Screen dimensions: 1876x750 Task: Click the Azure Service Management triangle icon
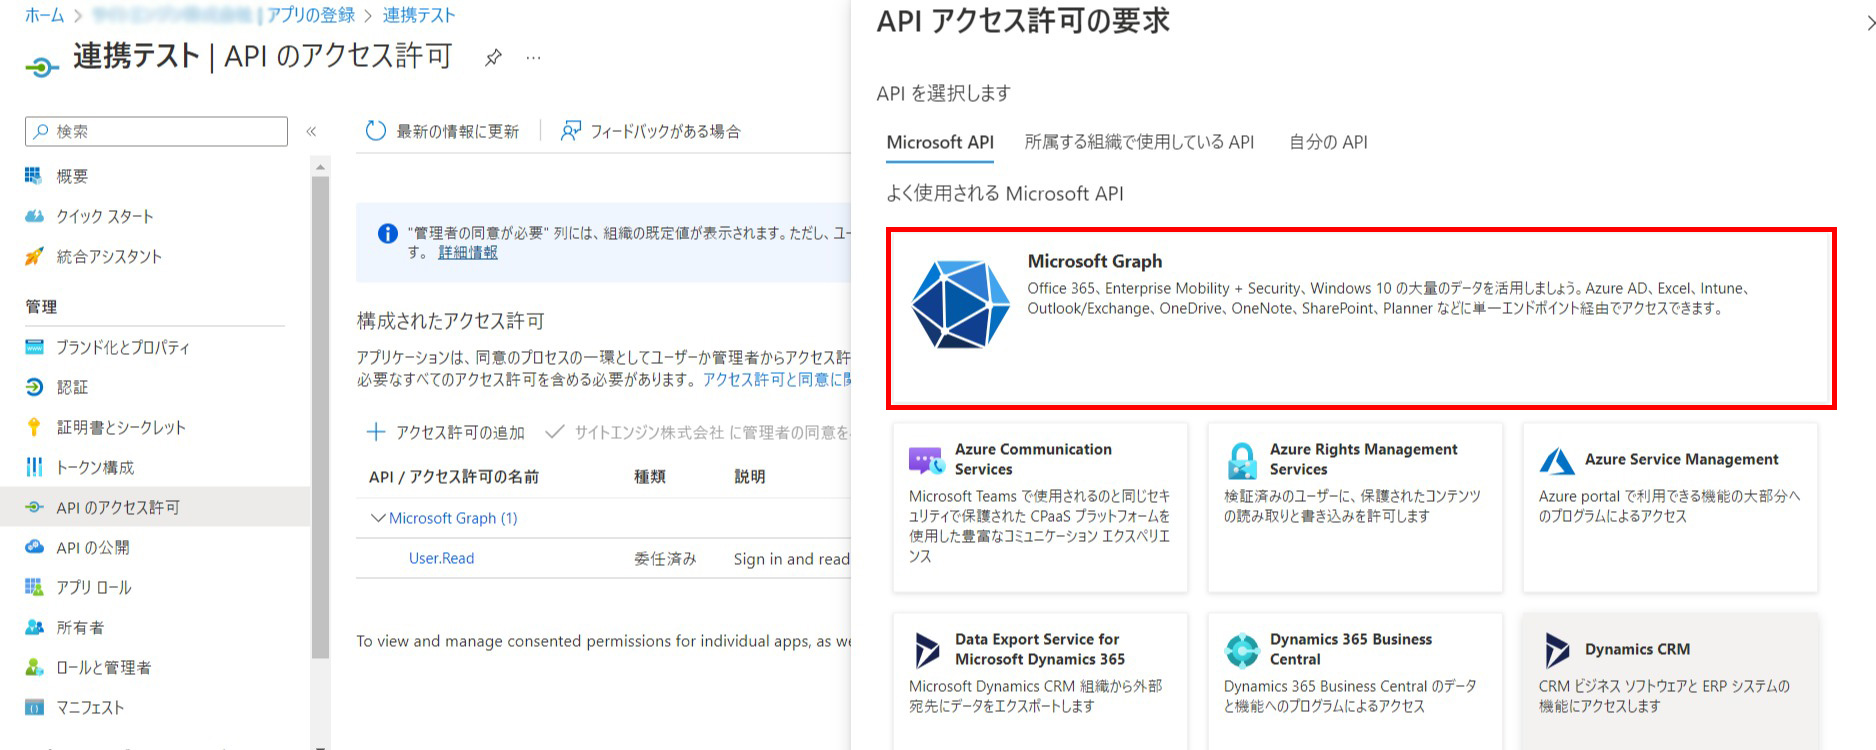(x=1557, y=460)
